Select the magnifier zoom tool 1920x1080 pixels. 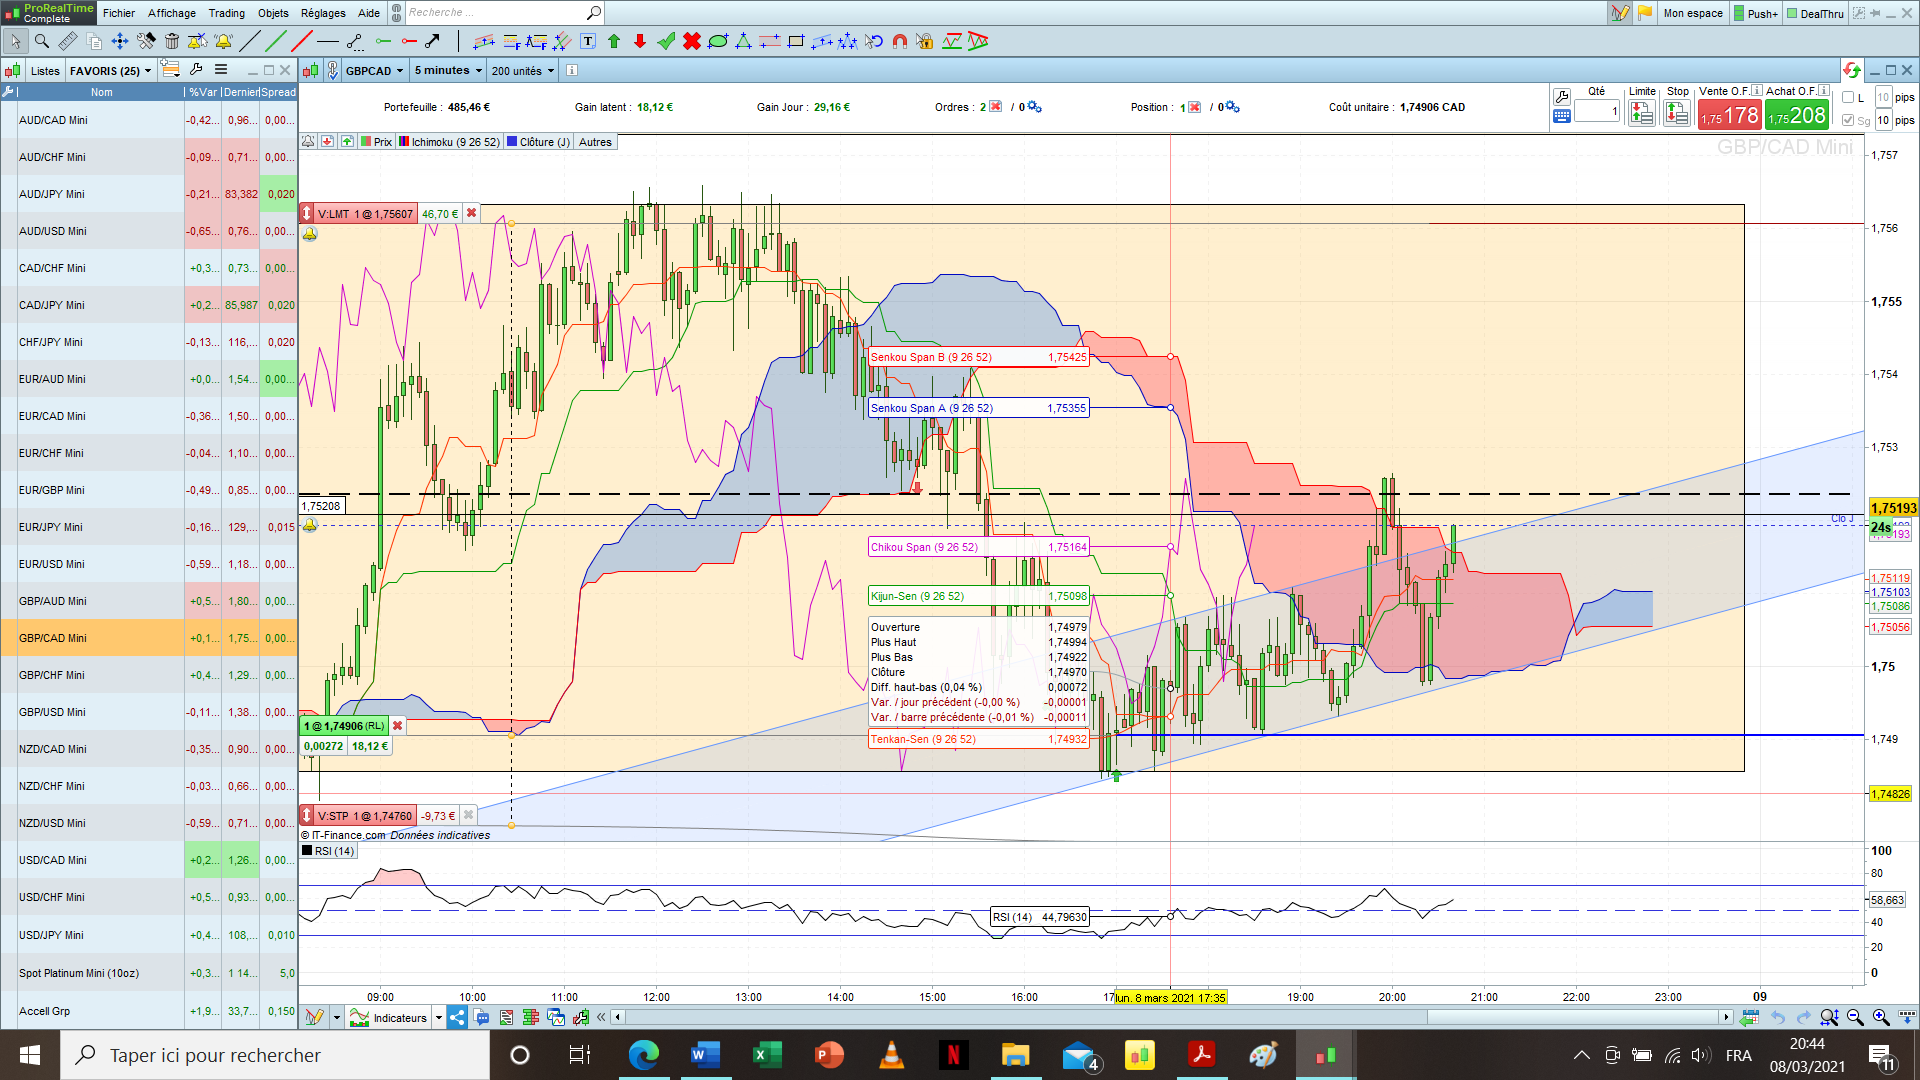click(x=42, y=41)
